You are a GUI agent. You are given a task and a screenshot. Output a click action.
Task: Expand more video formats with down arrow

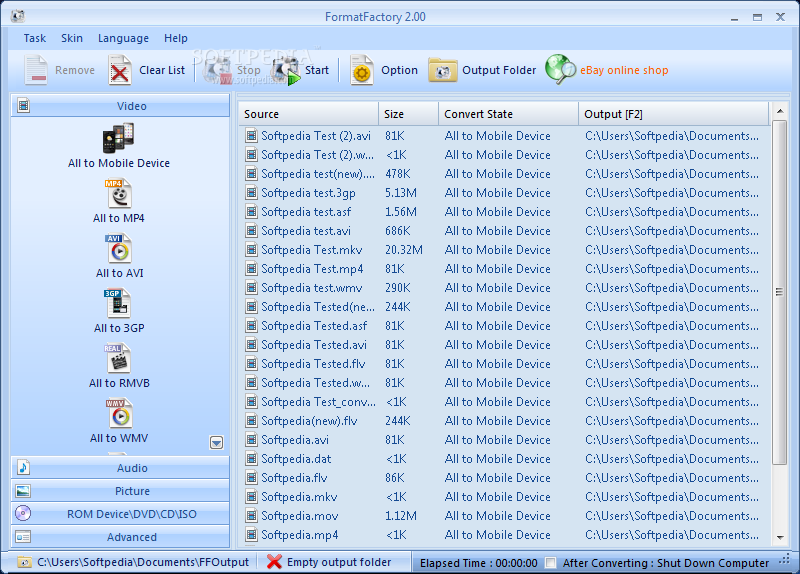[216, 442]
